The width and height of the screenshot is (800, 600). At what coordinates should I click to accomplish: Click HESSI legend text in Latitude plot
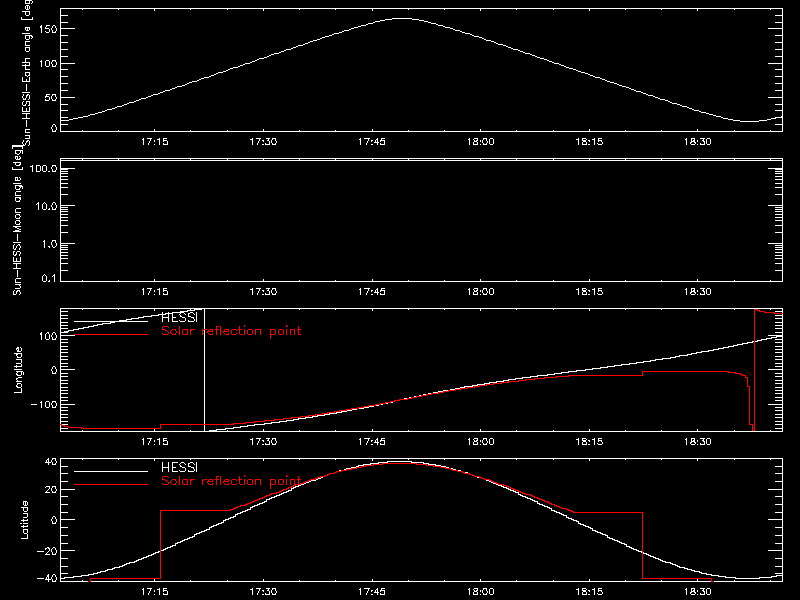coord(179,467)
